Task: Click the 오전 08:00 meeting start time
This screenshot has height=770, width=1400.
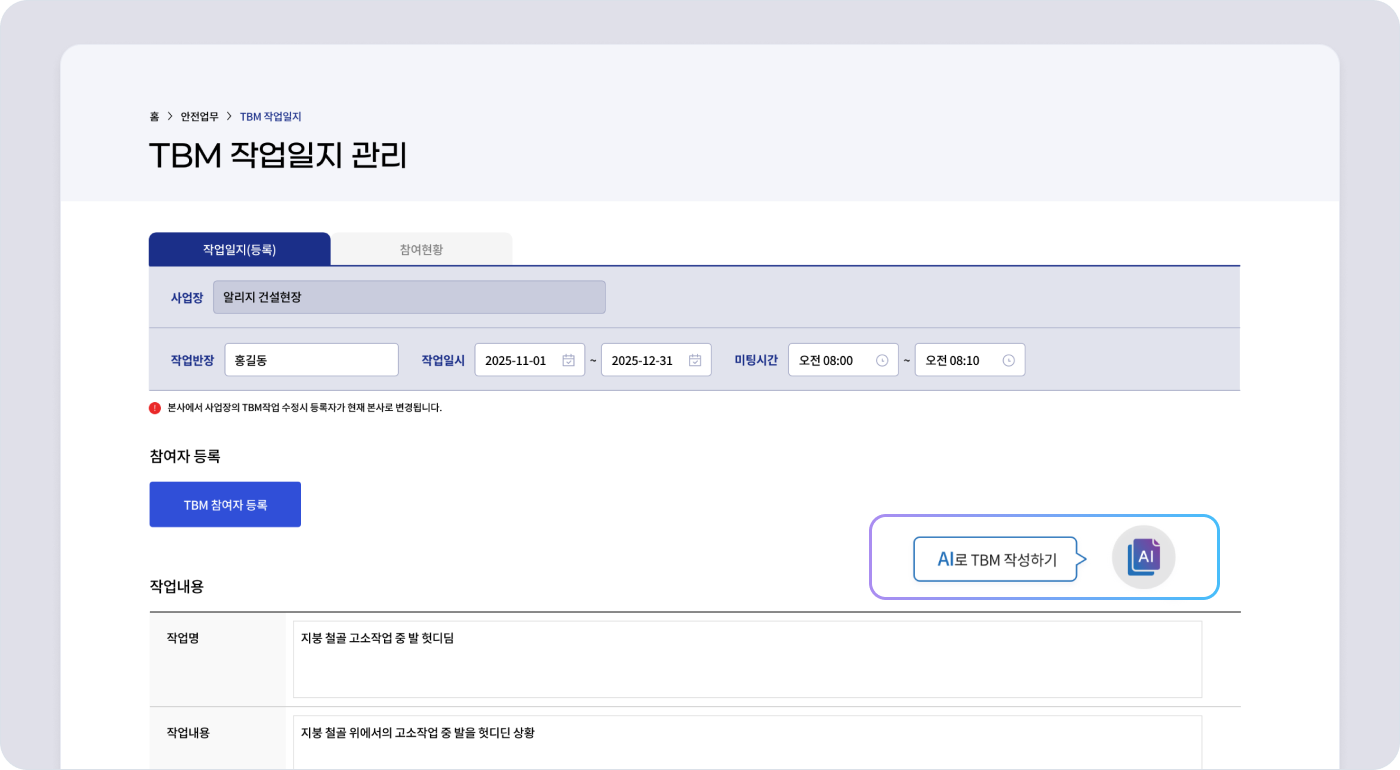Action: tap(826, 360)
